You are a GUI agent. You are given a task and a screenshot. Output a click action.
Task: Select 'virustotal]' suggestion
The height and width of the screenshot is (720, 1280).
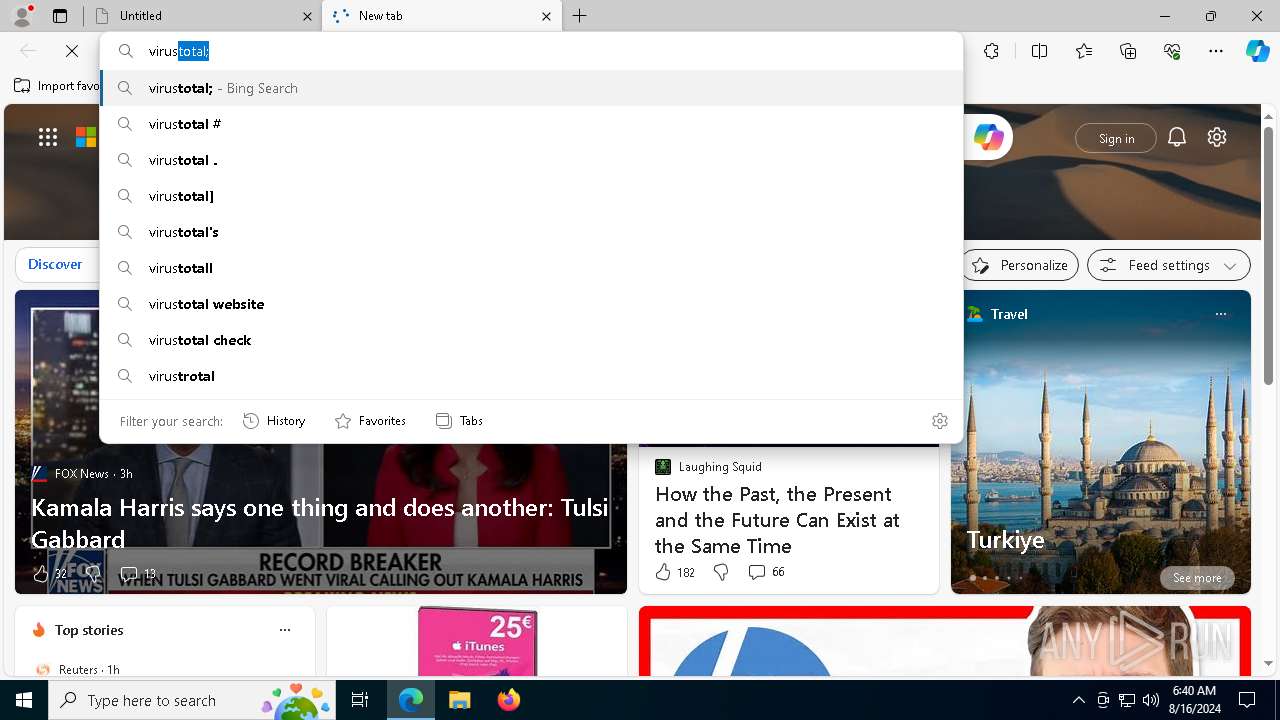[x=531, y=196]
